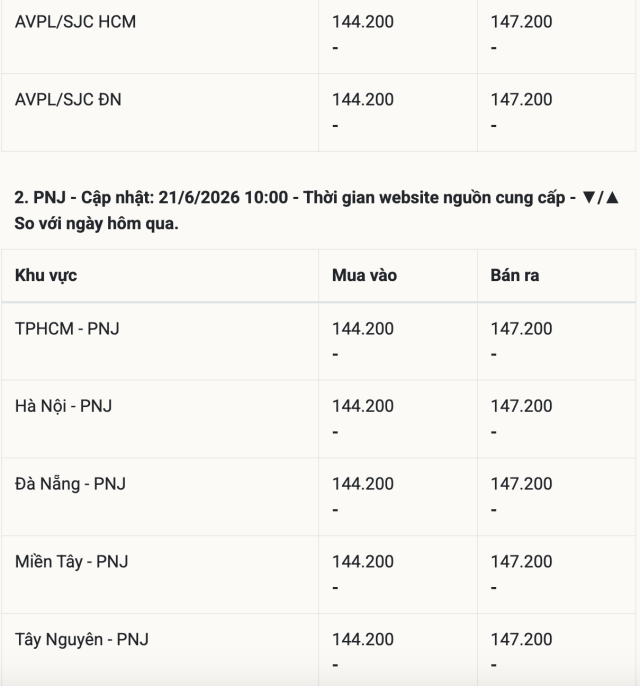Click the Miền Tây - PNJ buy price
Viewport: 640px width, 686px height.
click(363, 562)
